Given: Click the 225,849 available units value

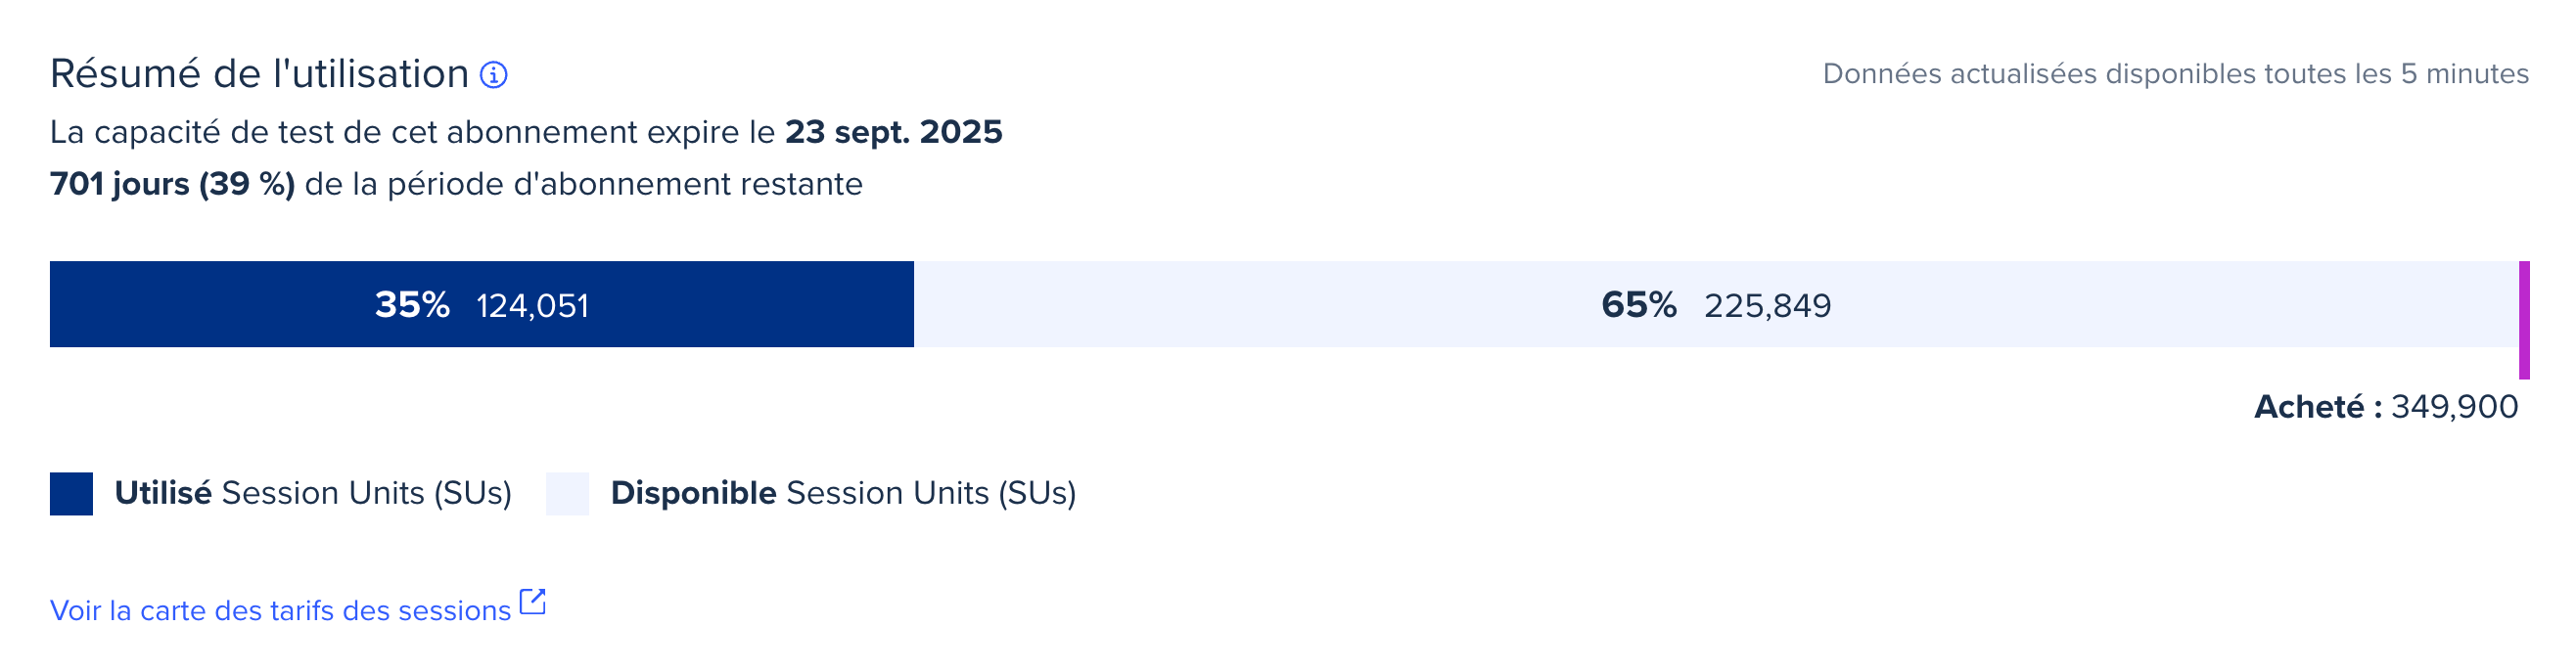Looking at the screenshot, I should point(1767,306).
